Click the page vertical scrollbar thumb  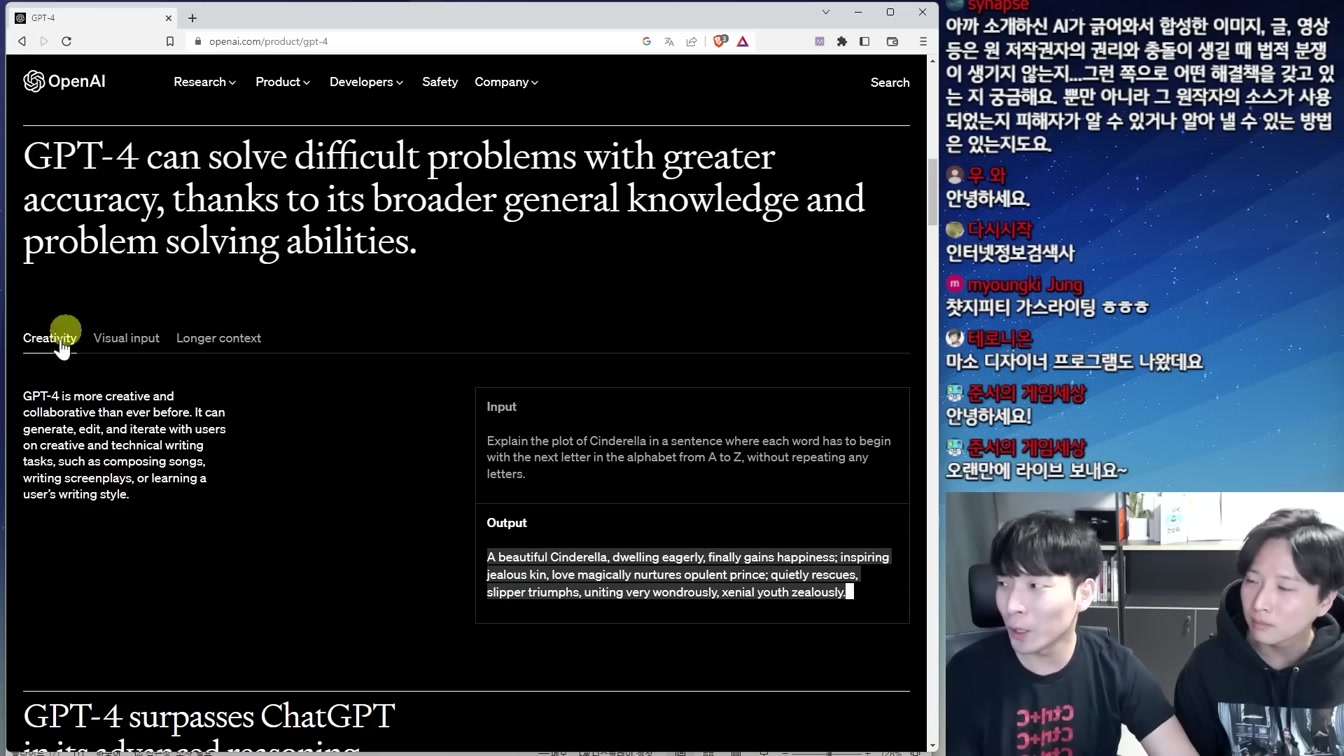933,190
